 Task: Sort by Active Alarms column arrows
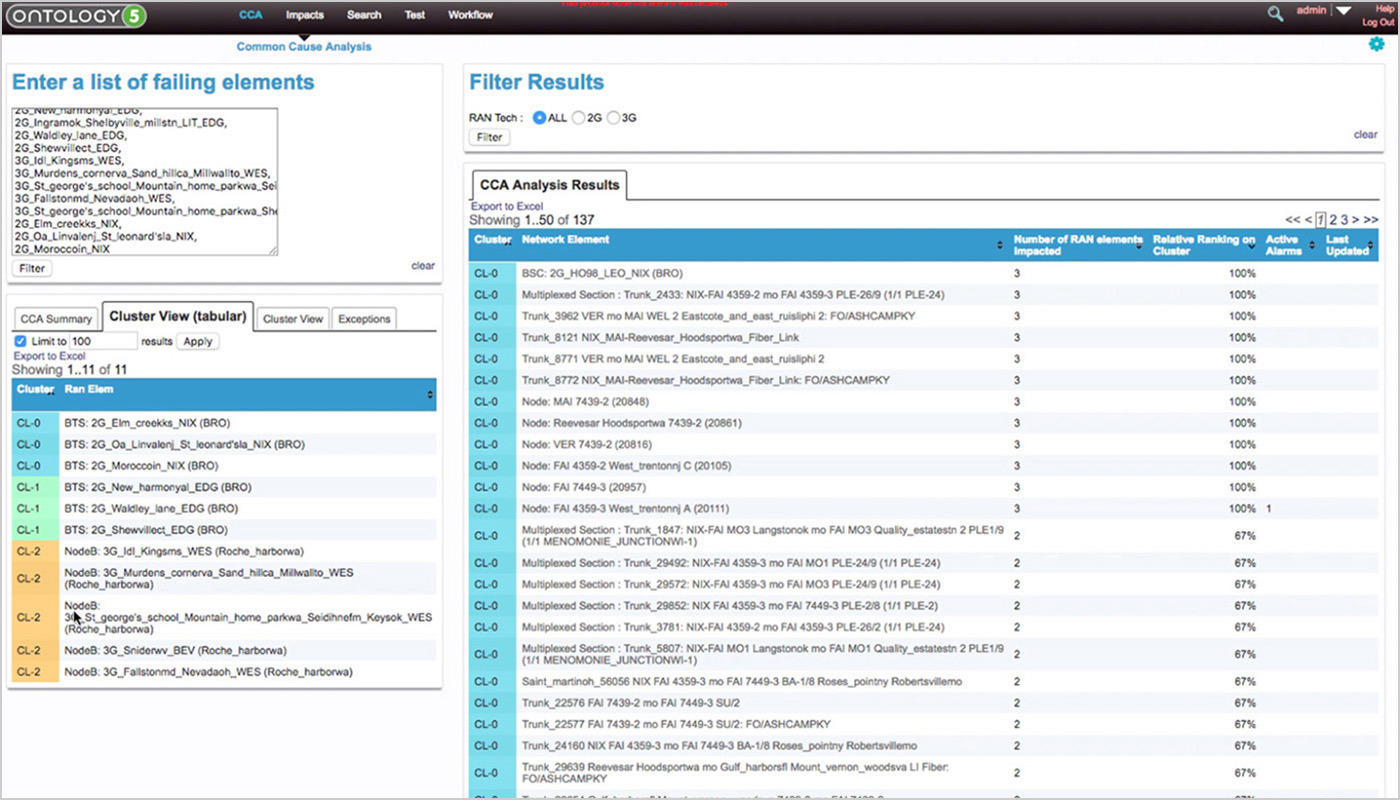pyautogui.click(x=1310, y=246)
